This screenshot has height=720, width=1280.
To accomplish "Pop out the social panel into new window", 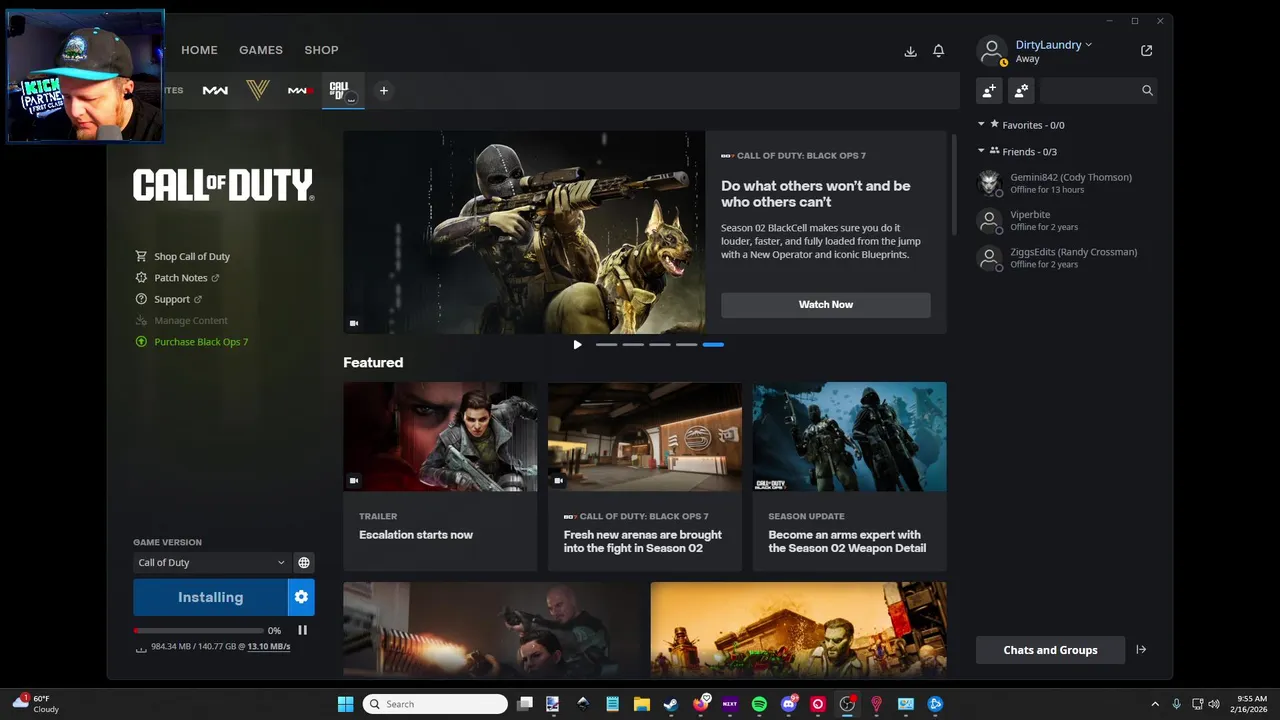I will [1146, 50].
